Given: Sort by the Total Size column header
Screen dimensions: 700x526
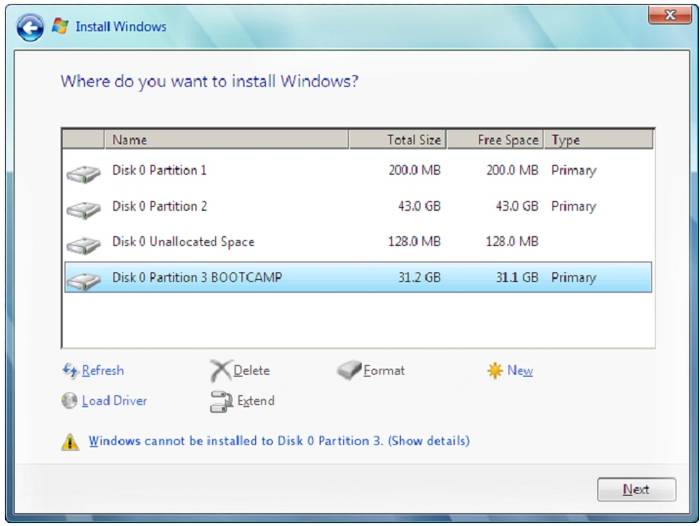Looking at the screenshot, I should [397, 140].
